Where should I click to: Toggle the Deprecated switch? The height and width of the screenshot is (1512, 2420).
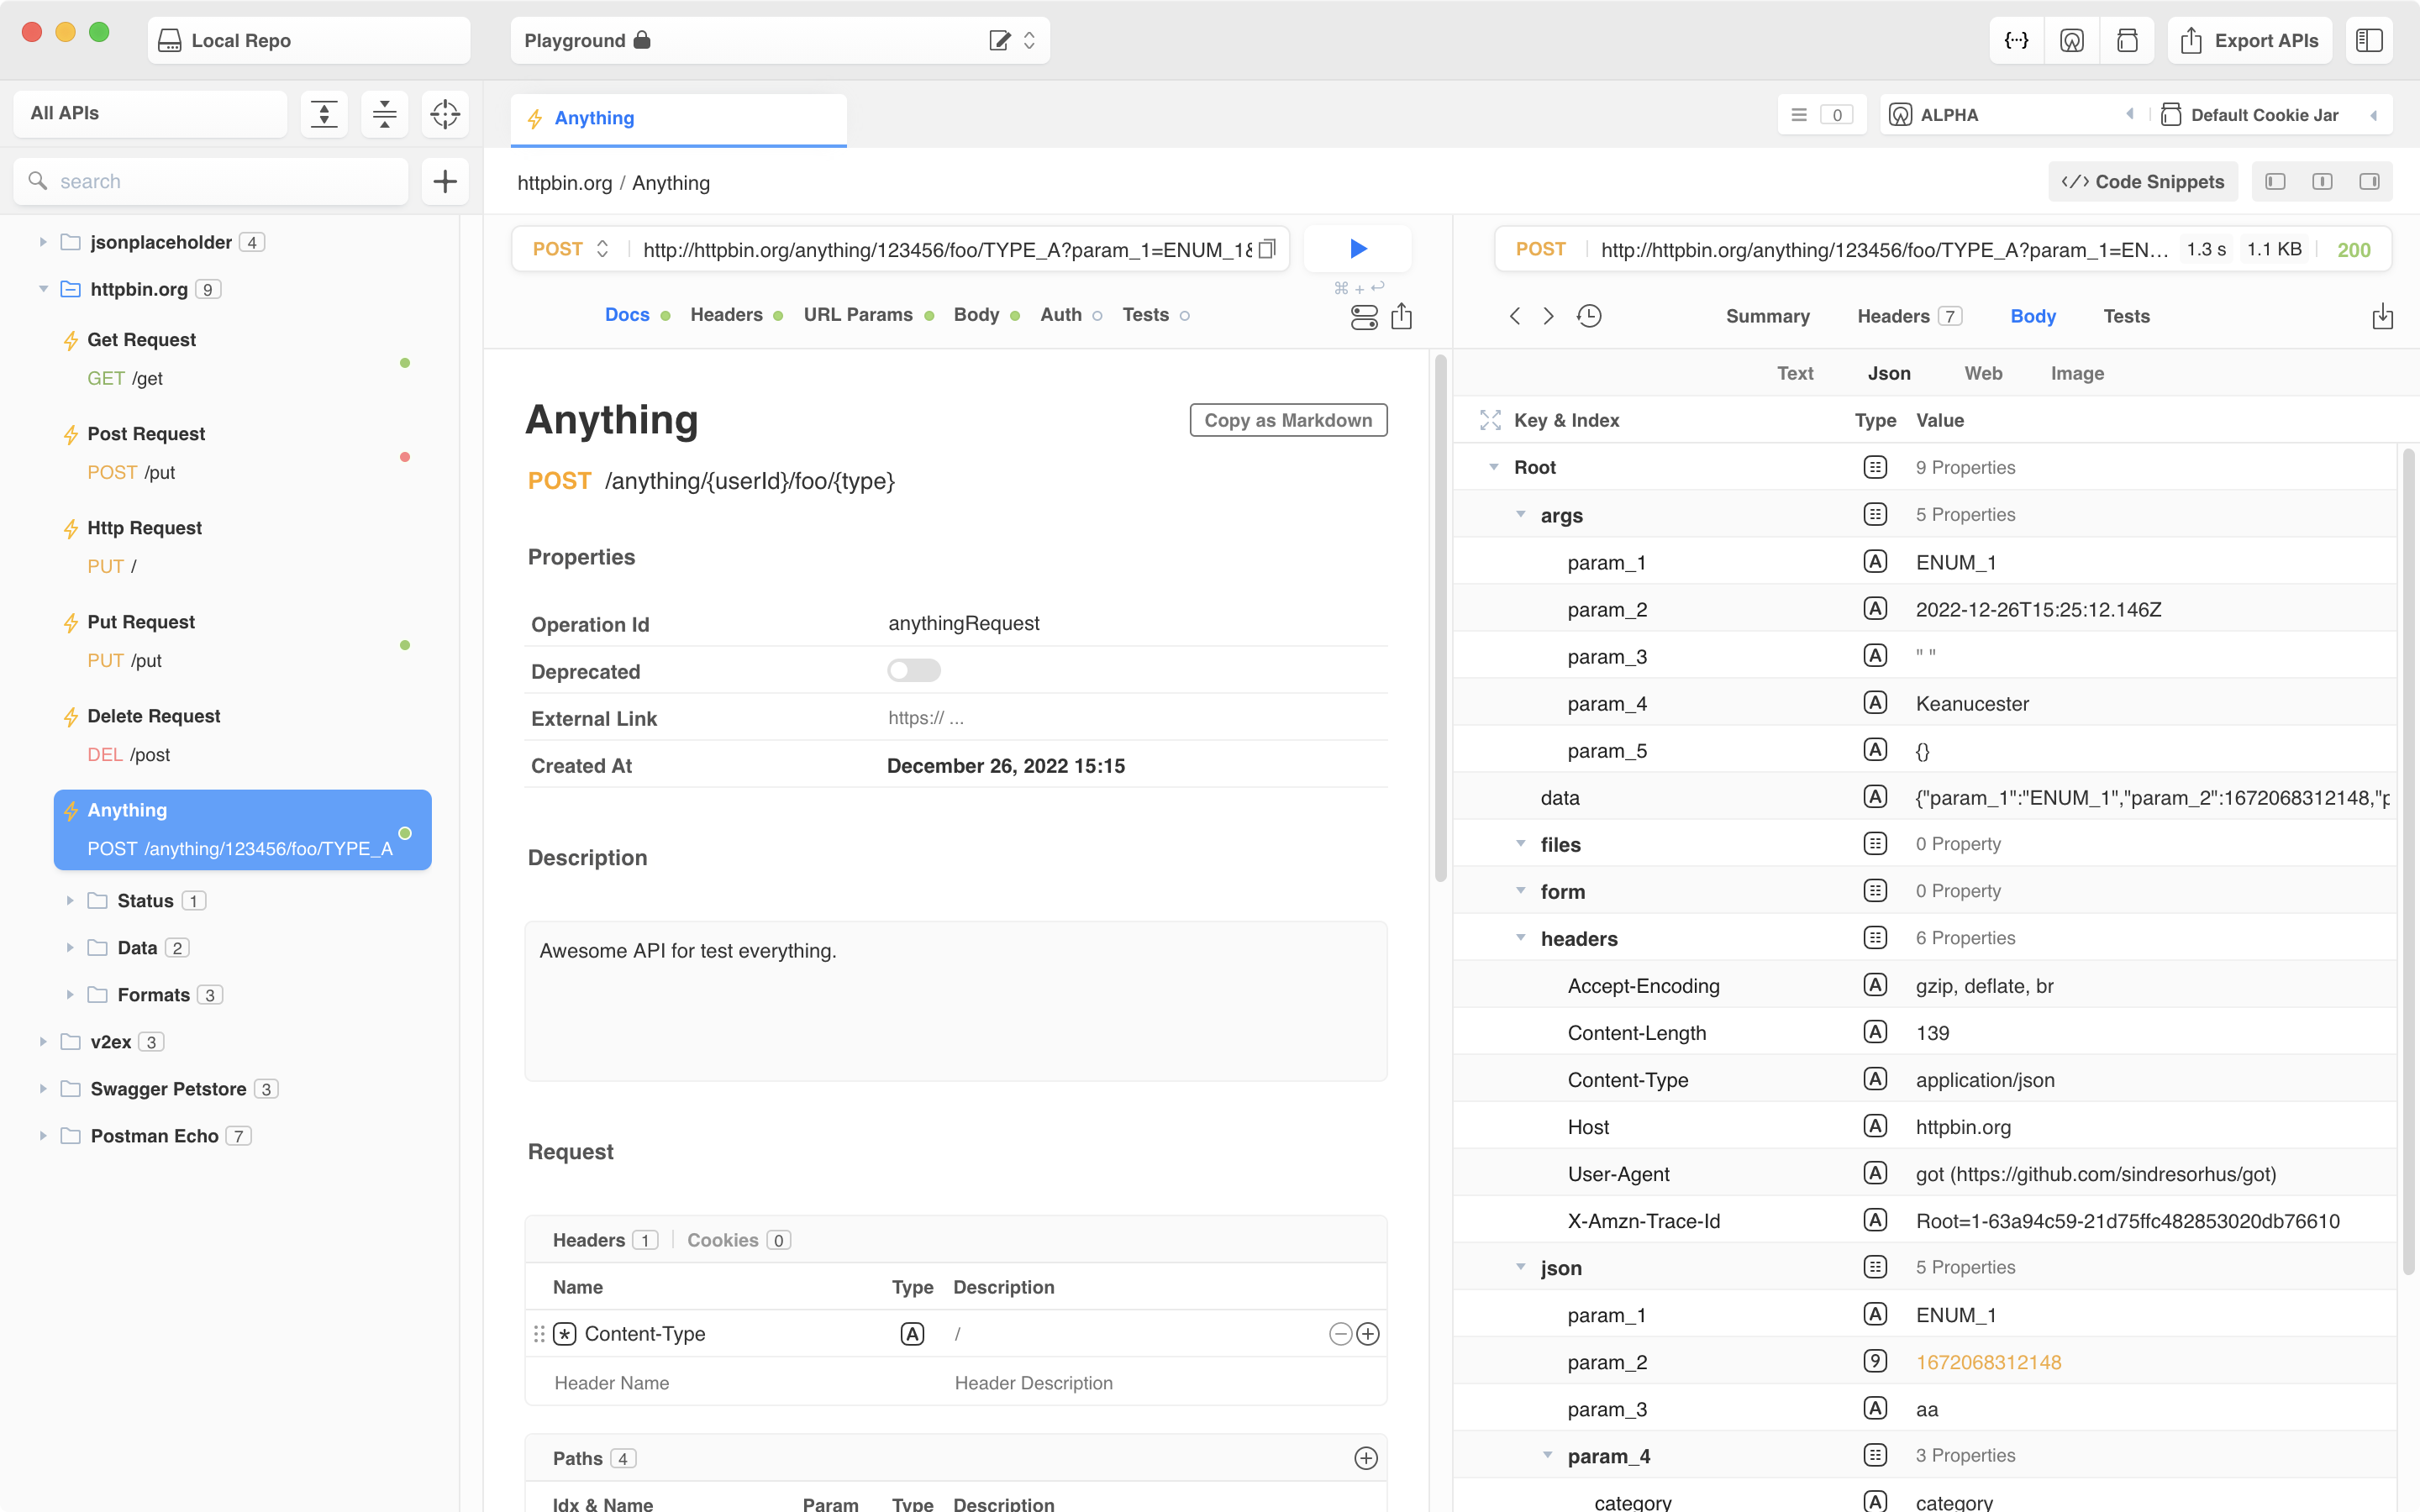(x=914, y=670)
